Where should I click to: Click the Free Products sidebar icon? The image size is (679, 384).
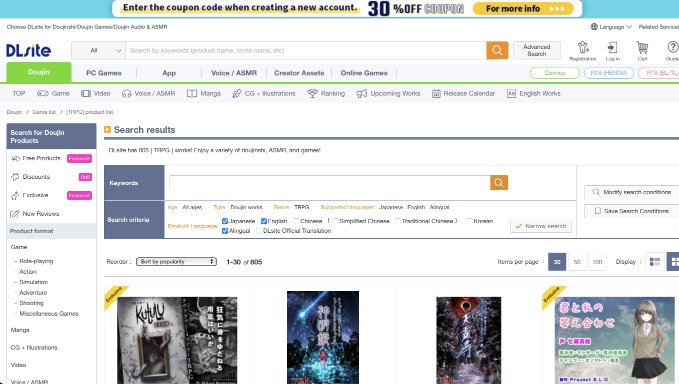(x=15, y=158)
